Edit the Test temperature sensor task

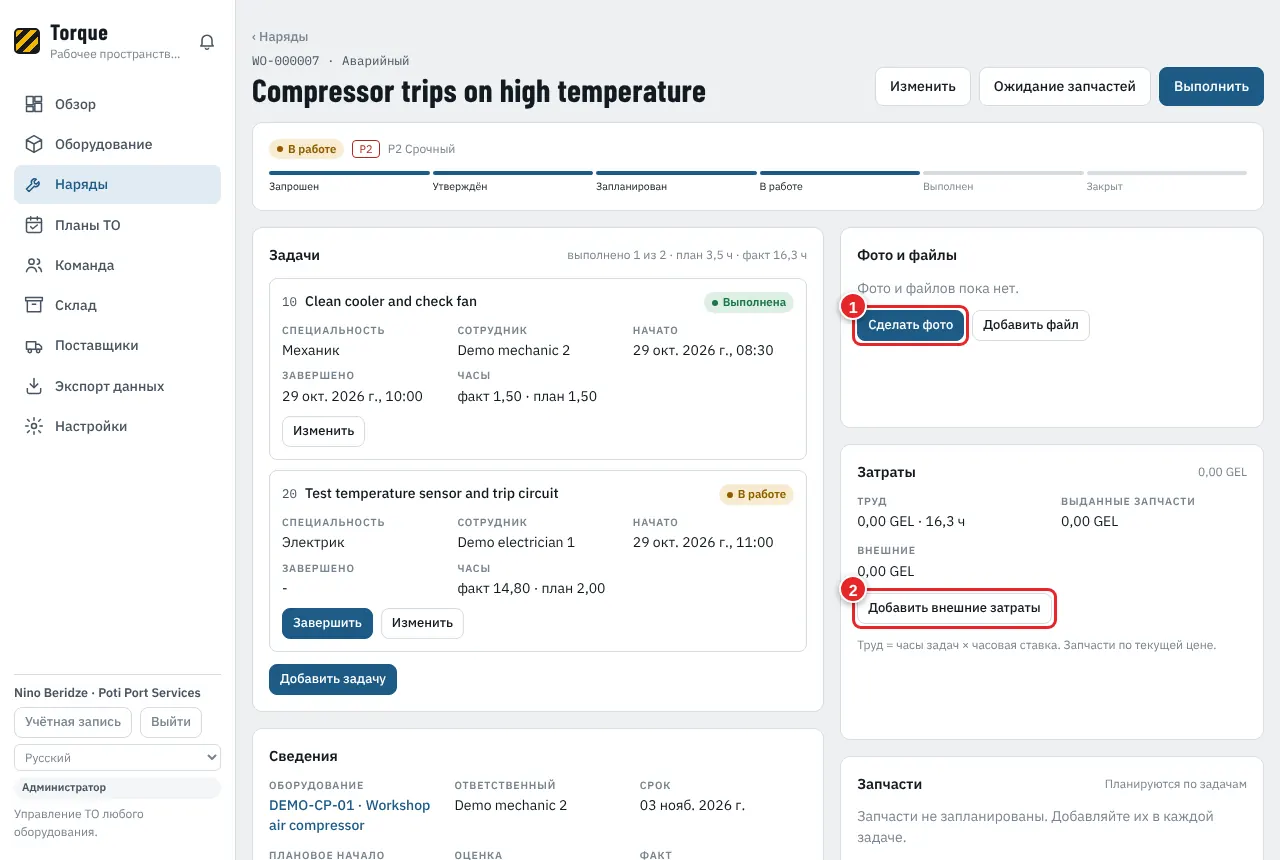(x=422, y=623)
